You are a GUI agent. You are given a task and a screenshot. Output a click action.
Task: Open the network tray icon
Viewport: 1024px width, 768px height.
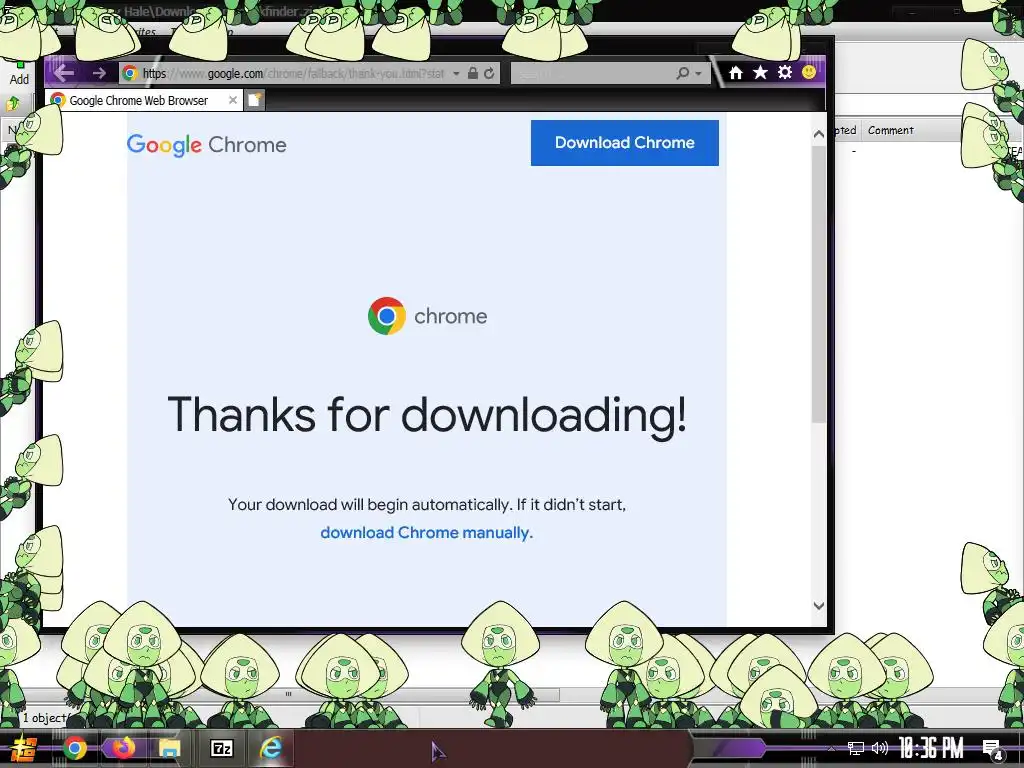(x=856, y=748)
